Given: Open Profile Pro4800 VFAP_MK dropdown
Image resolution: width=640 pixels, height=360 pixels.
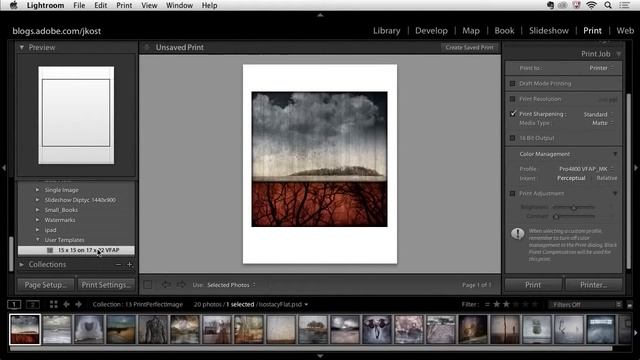Looking at the screenshot, I should coord(586,169).
